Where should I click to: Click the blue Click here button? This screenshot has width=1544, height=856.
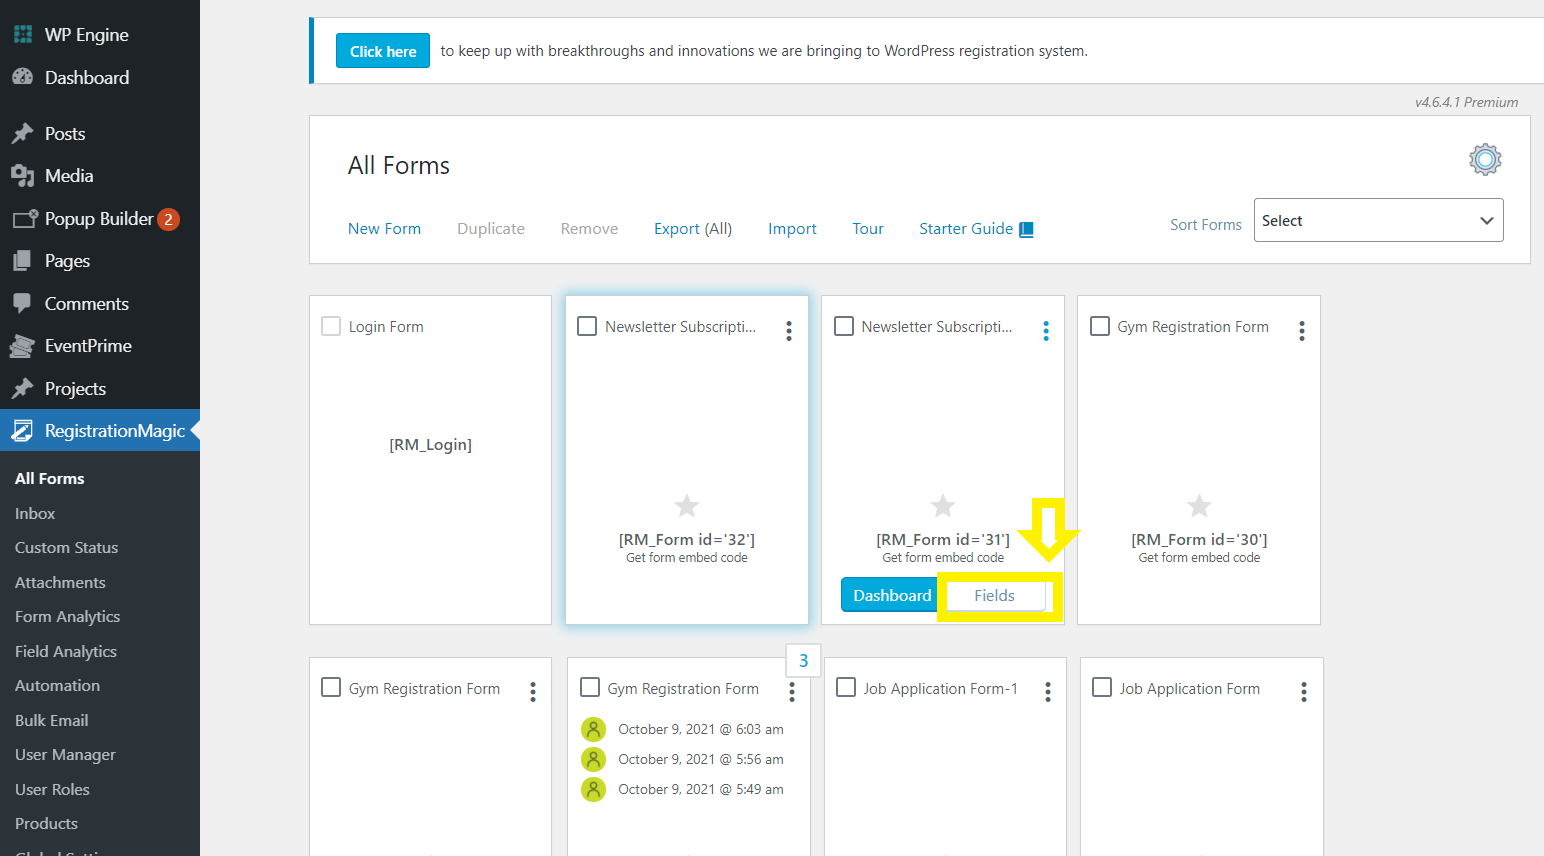pyautogui.click(x=383, y=51)
